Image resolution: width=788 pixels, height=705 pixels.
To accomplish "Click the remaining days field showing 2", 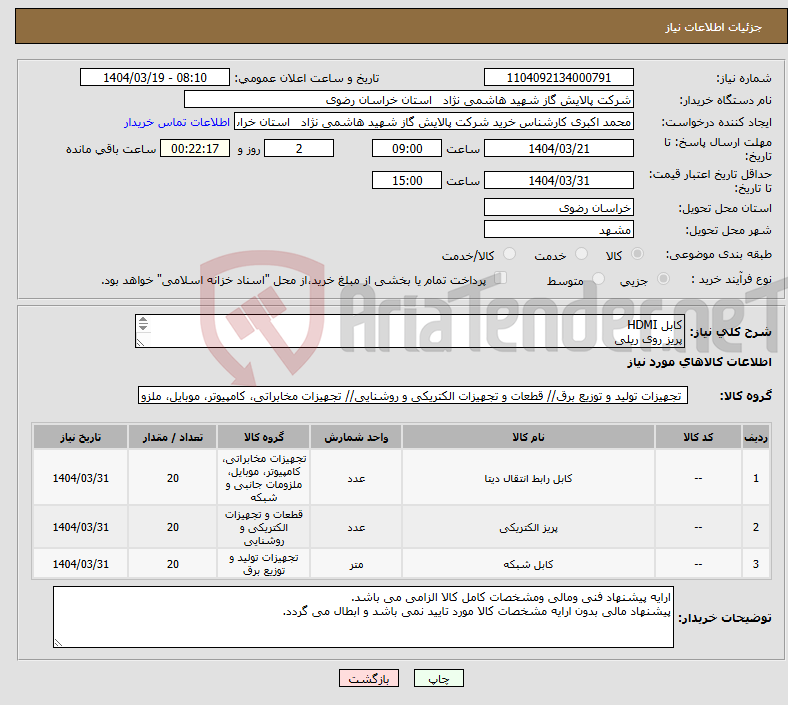I will (x=299, y=149).
